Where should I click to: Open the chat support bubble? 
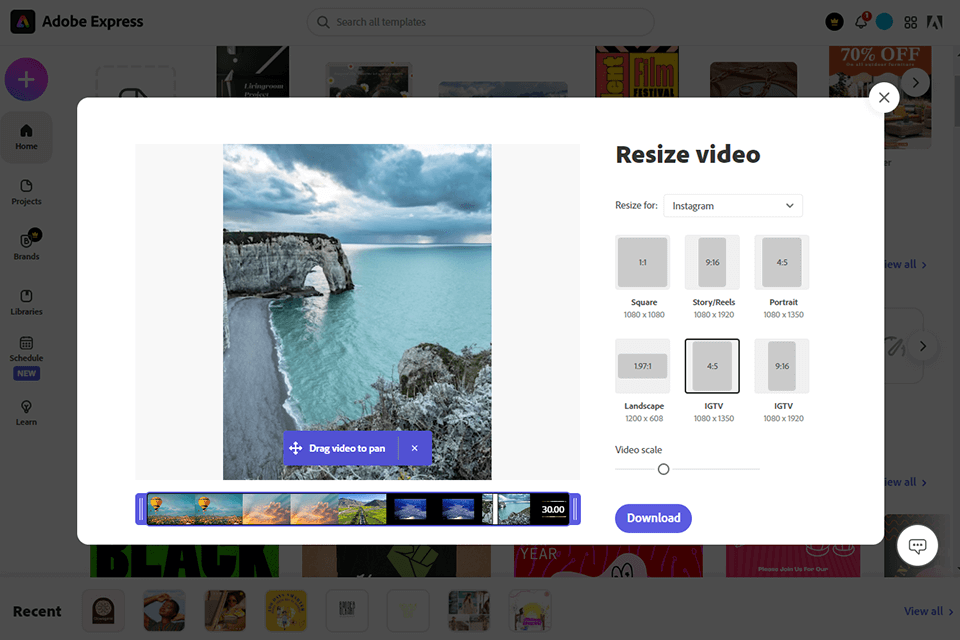(x=917, y=545)
